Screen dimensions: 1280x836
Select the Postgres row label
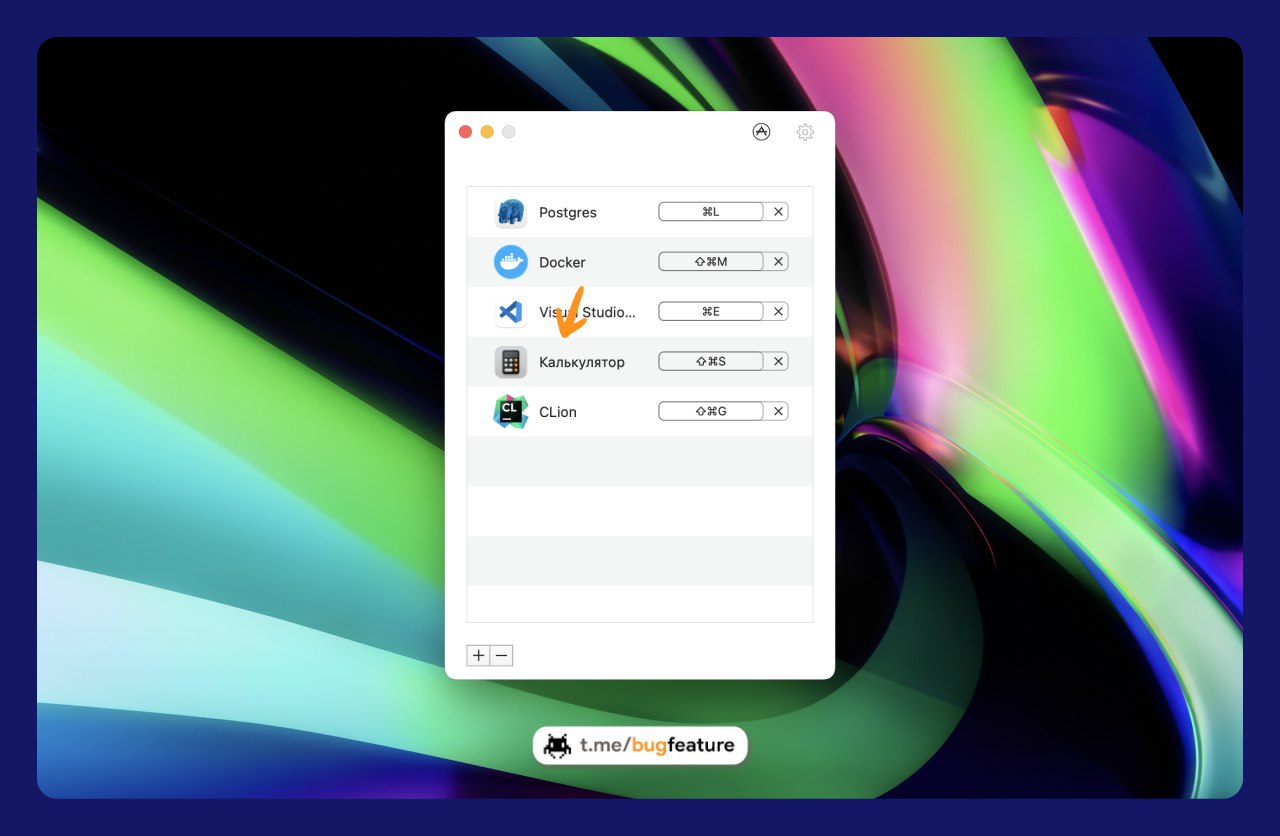click(568, 212)
